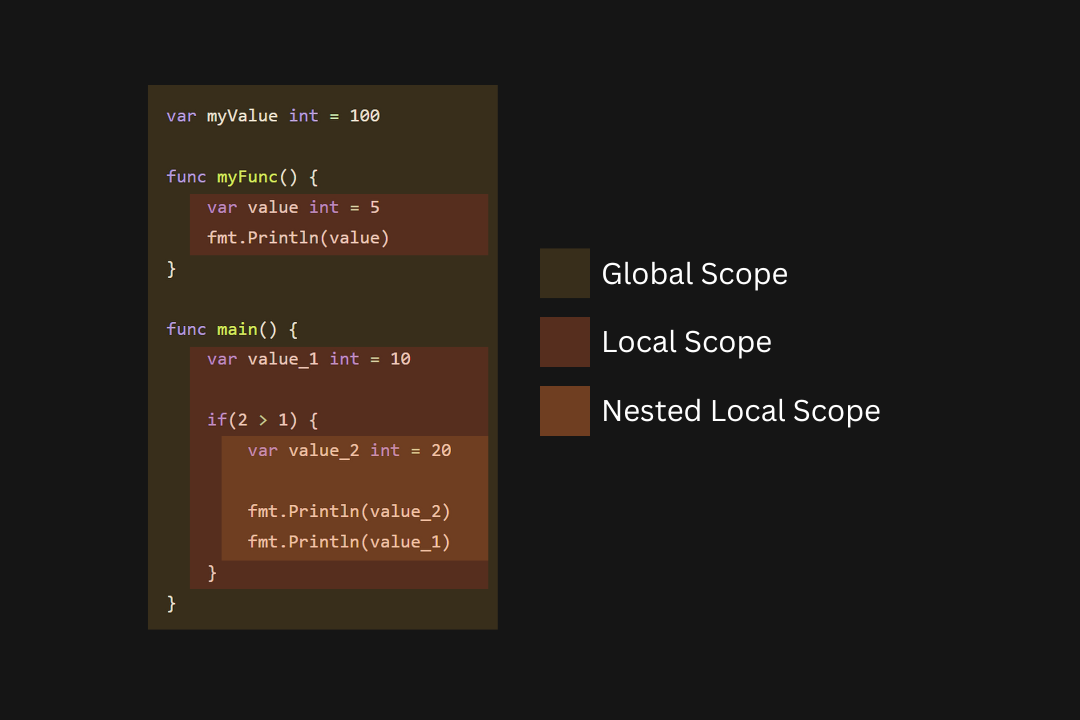
Task: Click the Local Scope color swatch
Action: click(565, 342)
